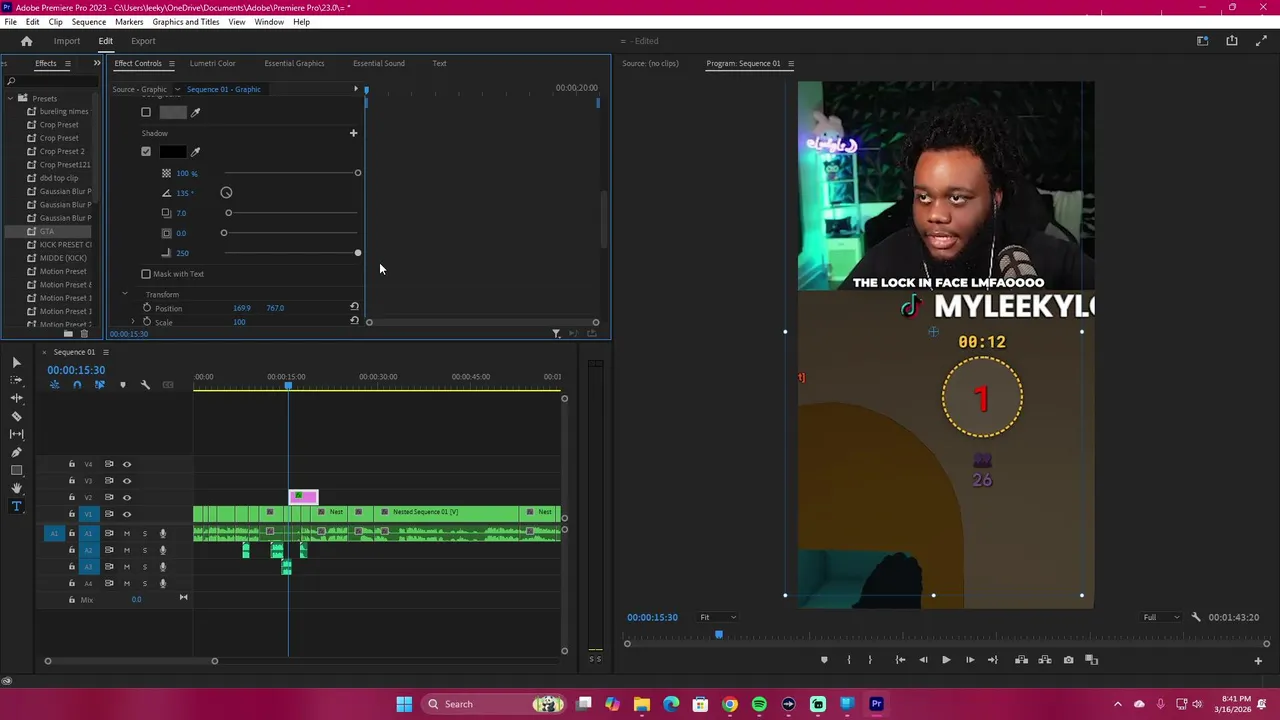Click Mark Out bracket in Program monitor
Viewport: 1280px width, 720px height.
[x=870, y=660]
